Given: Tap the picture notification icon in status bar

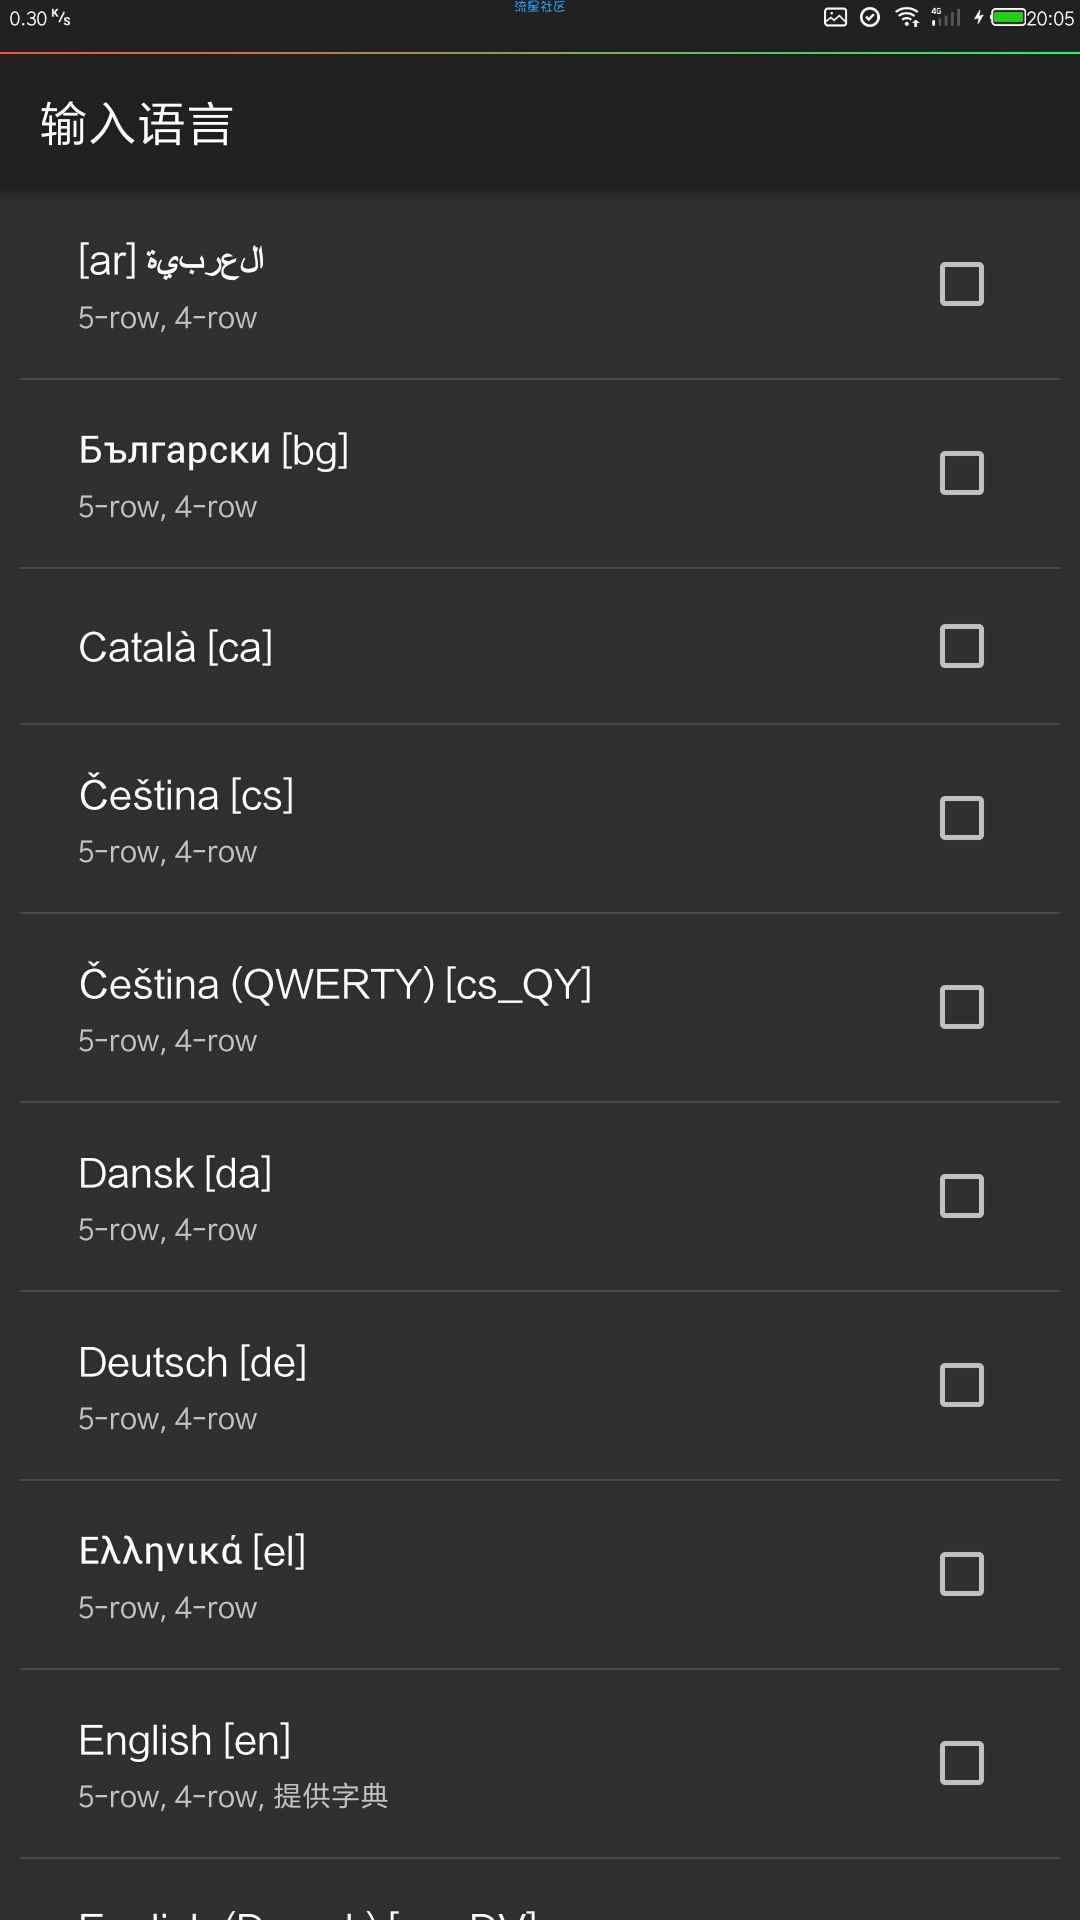Looking at the screenshot, I should pyautogui.click(x=836, y=17).
